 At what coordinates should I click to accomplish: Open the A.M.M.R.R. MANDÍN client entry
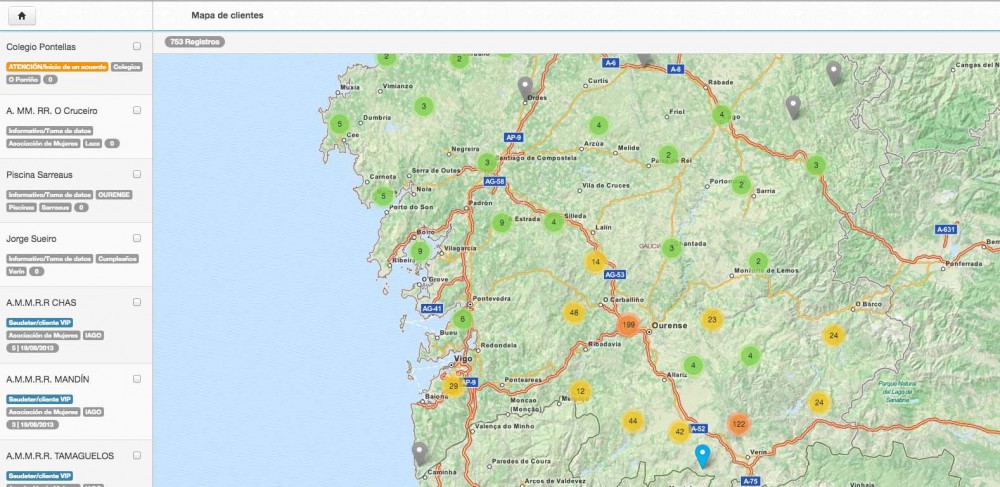click(x=47, y=380)
